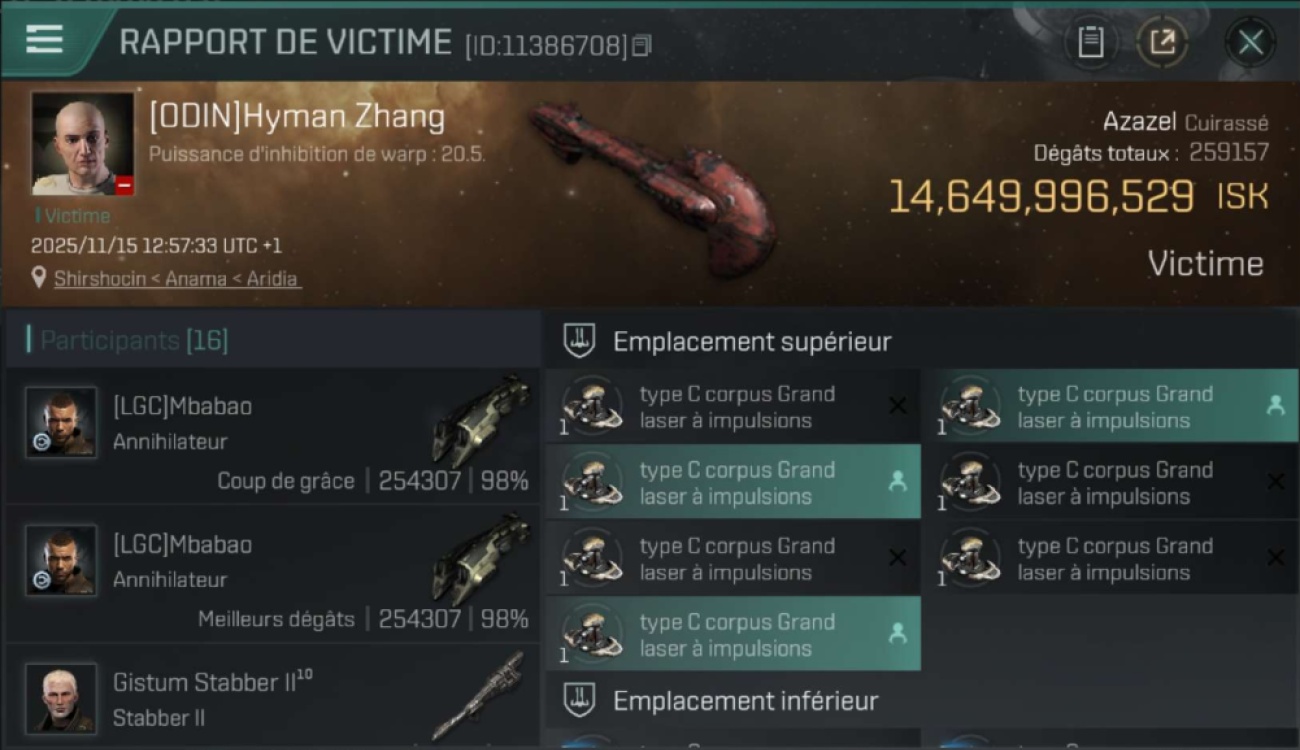Click the destroyed first laser module row

pos(733,406)
